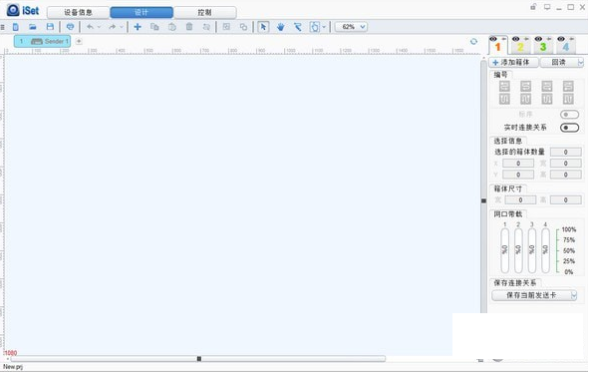The width and height of the screenshot is (596, 375).
Task: Toggle eye visibility on port 4 tab
Action: [561, 39]
